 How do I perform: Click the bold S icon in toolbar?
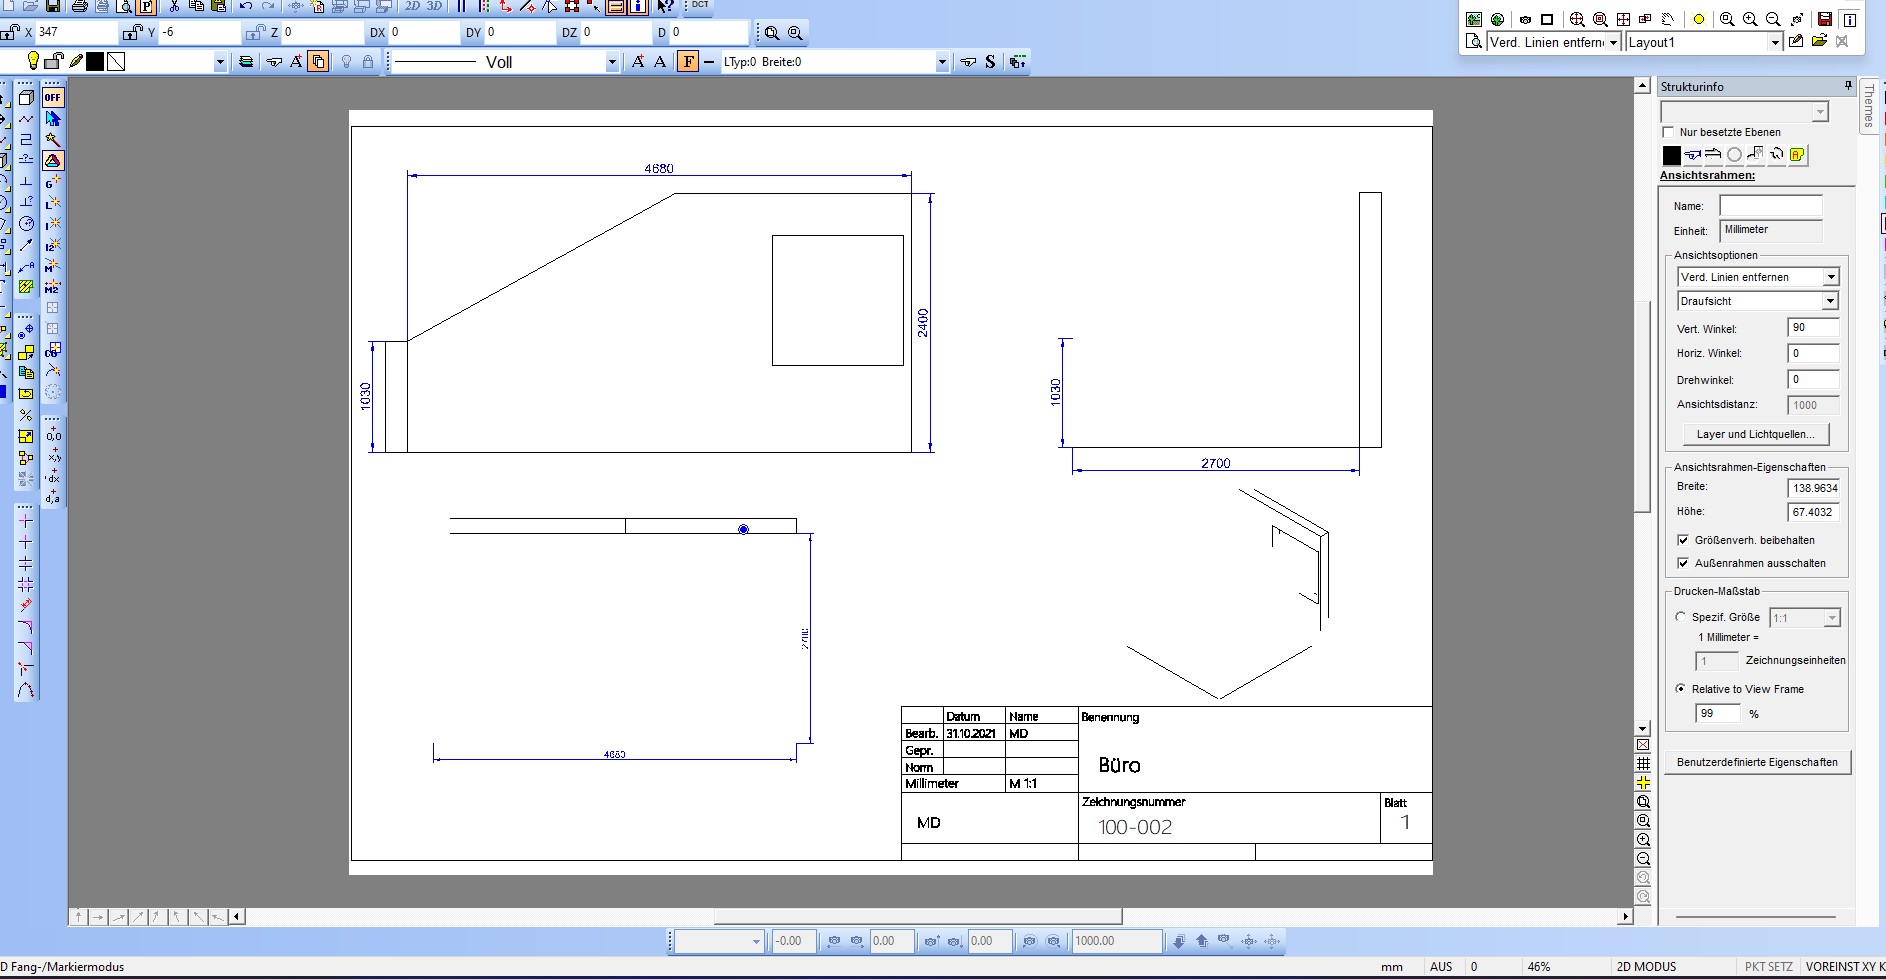990,62
